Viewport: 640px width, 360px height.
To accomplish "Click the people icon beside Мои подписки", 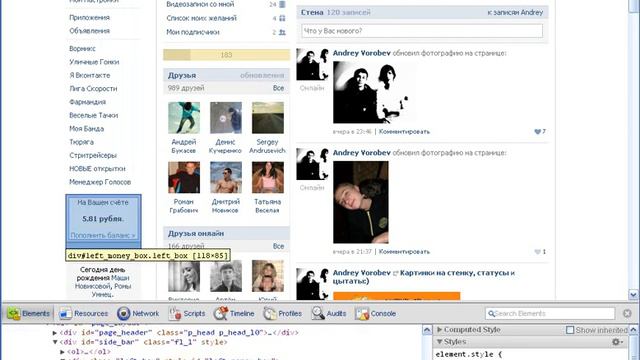I will 282,32.
